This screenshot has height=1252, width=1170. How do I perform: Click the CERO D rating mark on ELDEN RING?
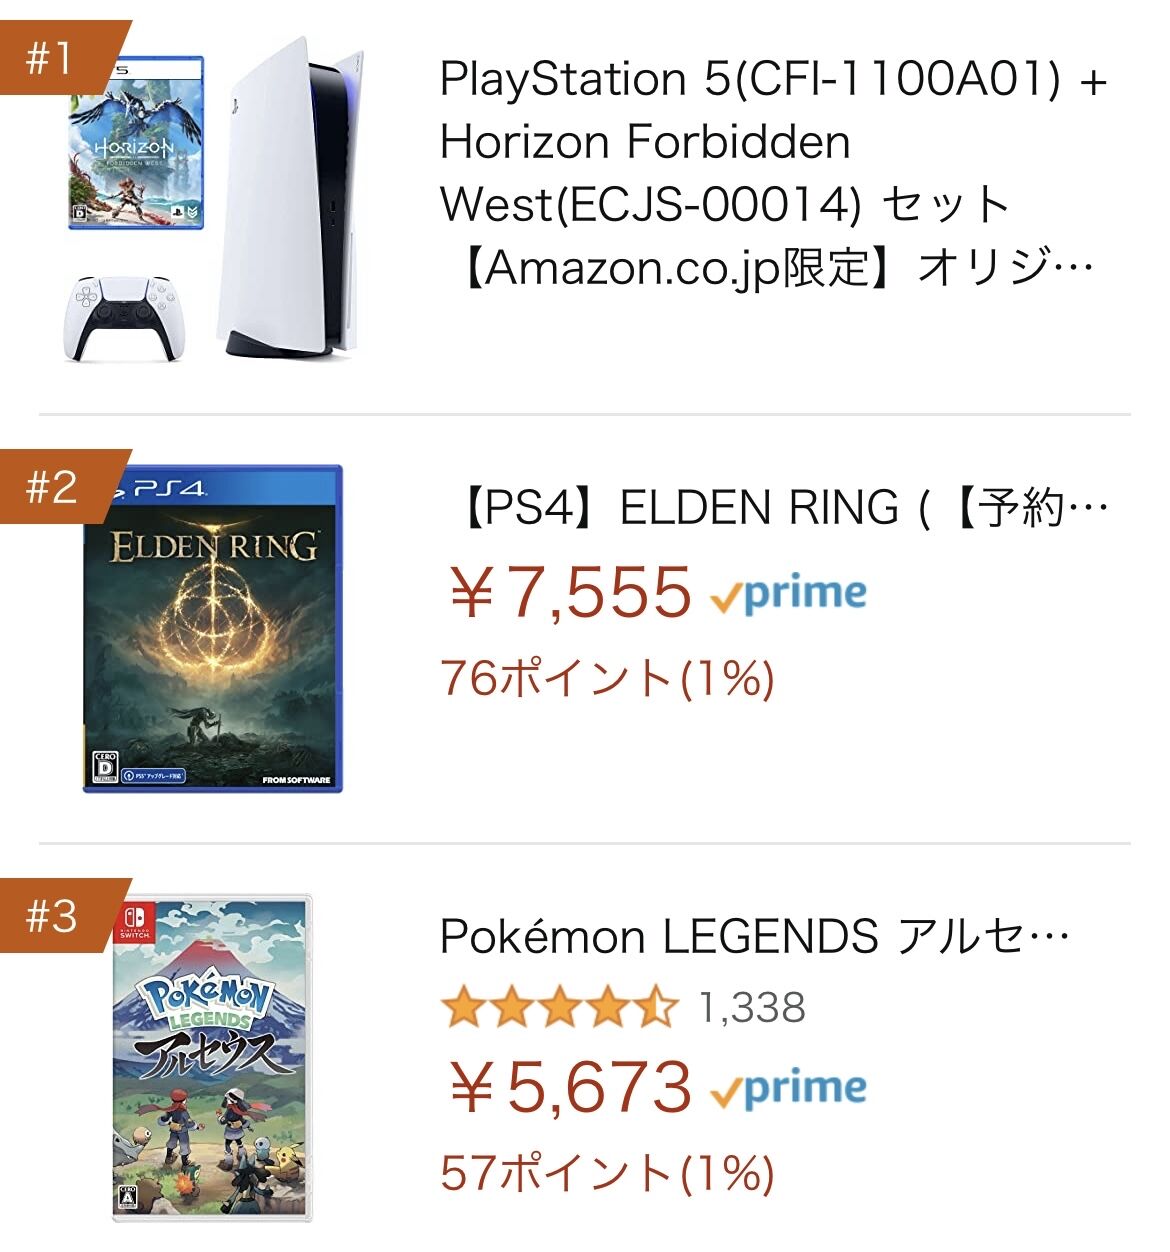[x=104, y=767]
